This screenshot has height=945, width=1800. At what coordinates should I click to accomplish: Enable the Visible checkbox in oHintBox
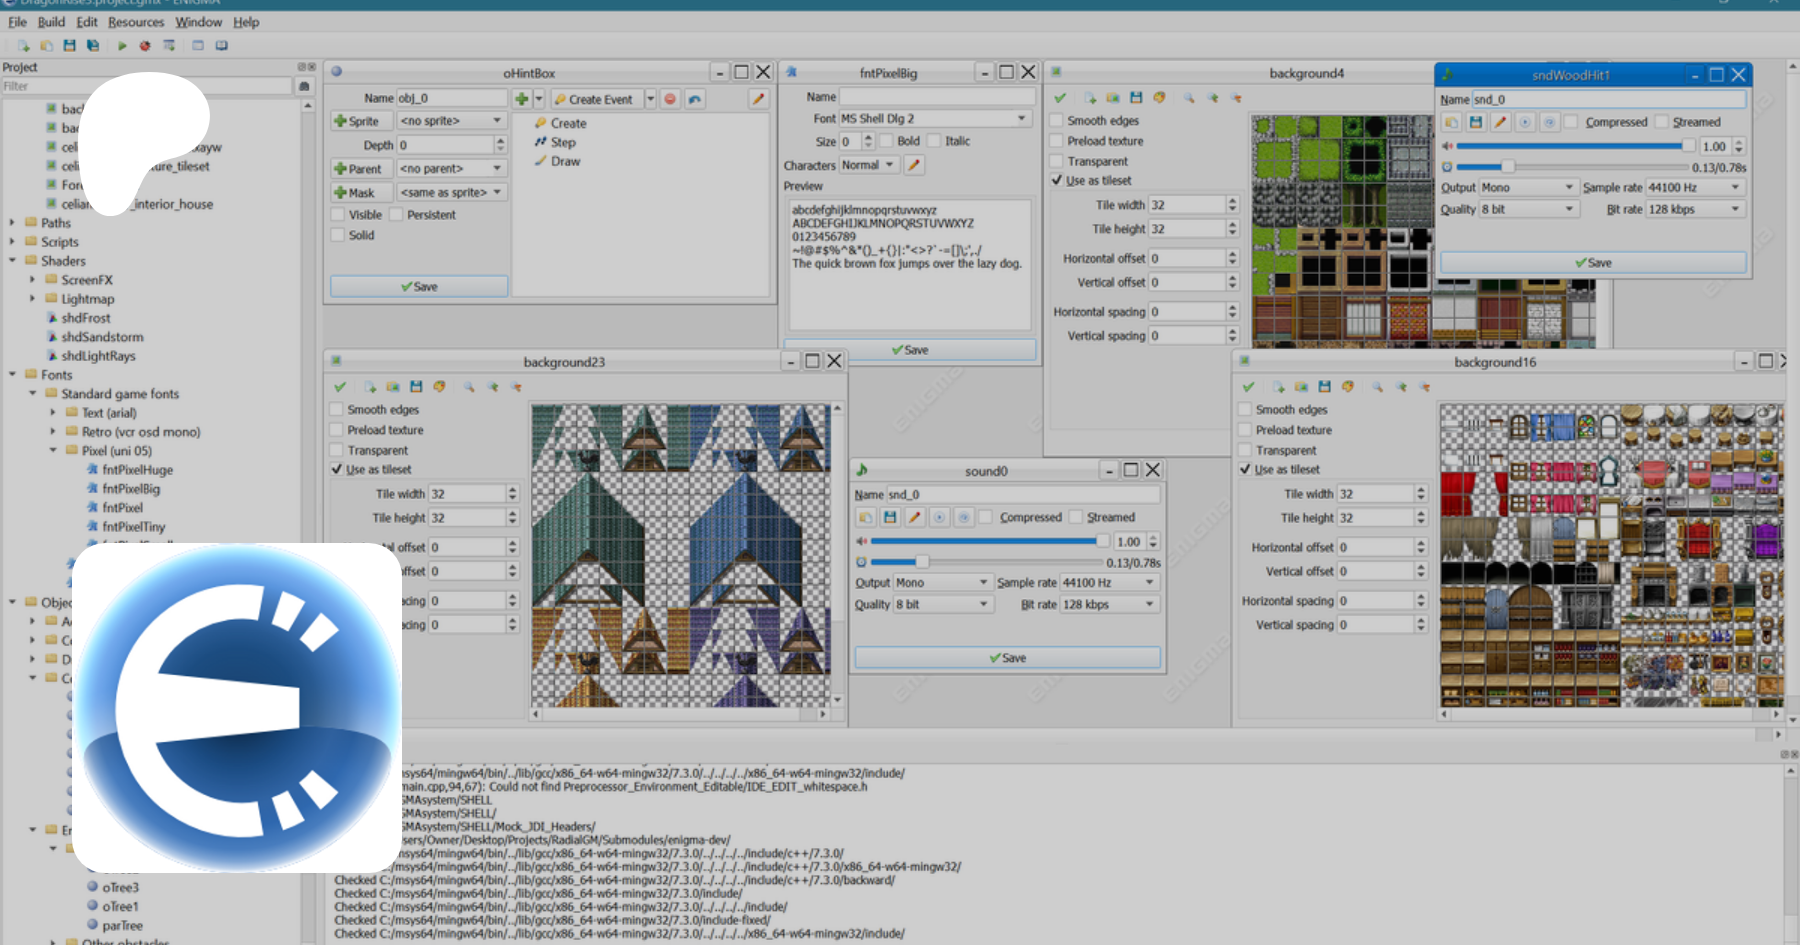pyautogui.click(x=338, y=215)
